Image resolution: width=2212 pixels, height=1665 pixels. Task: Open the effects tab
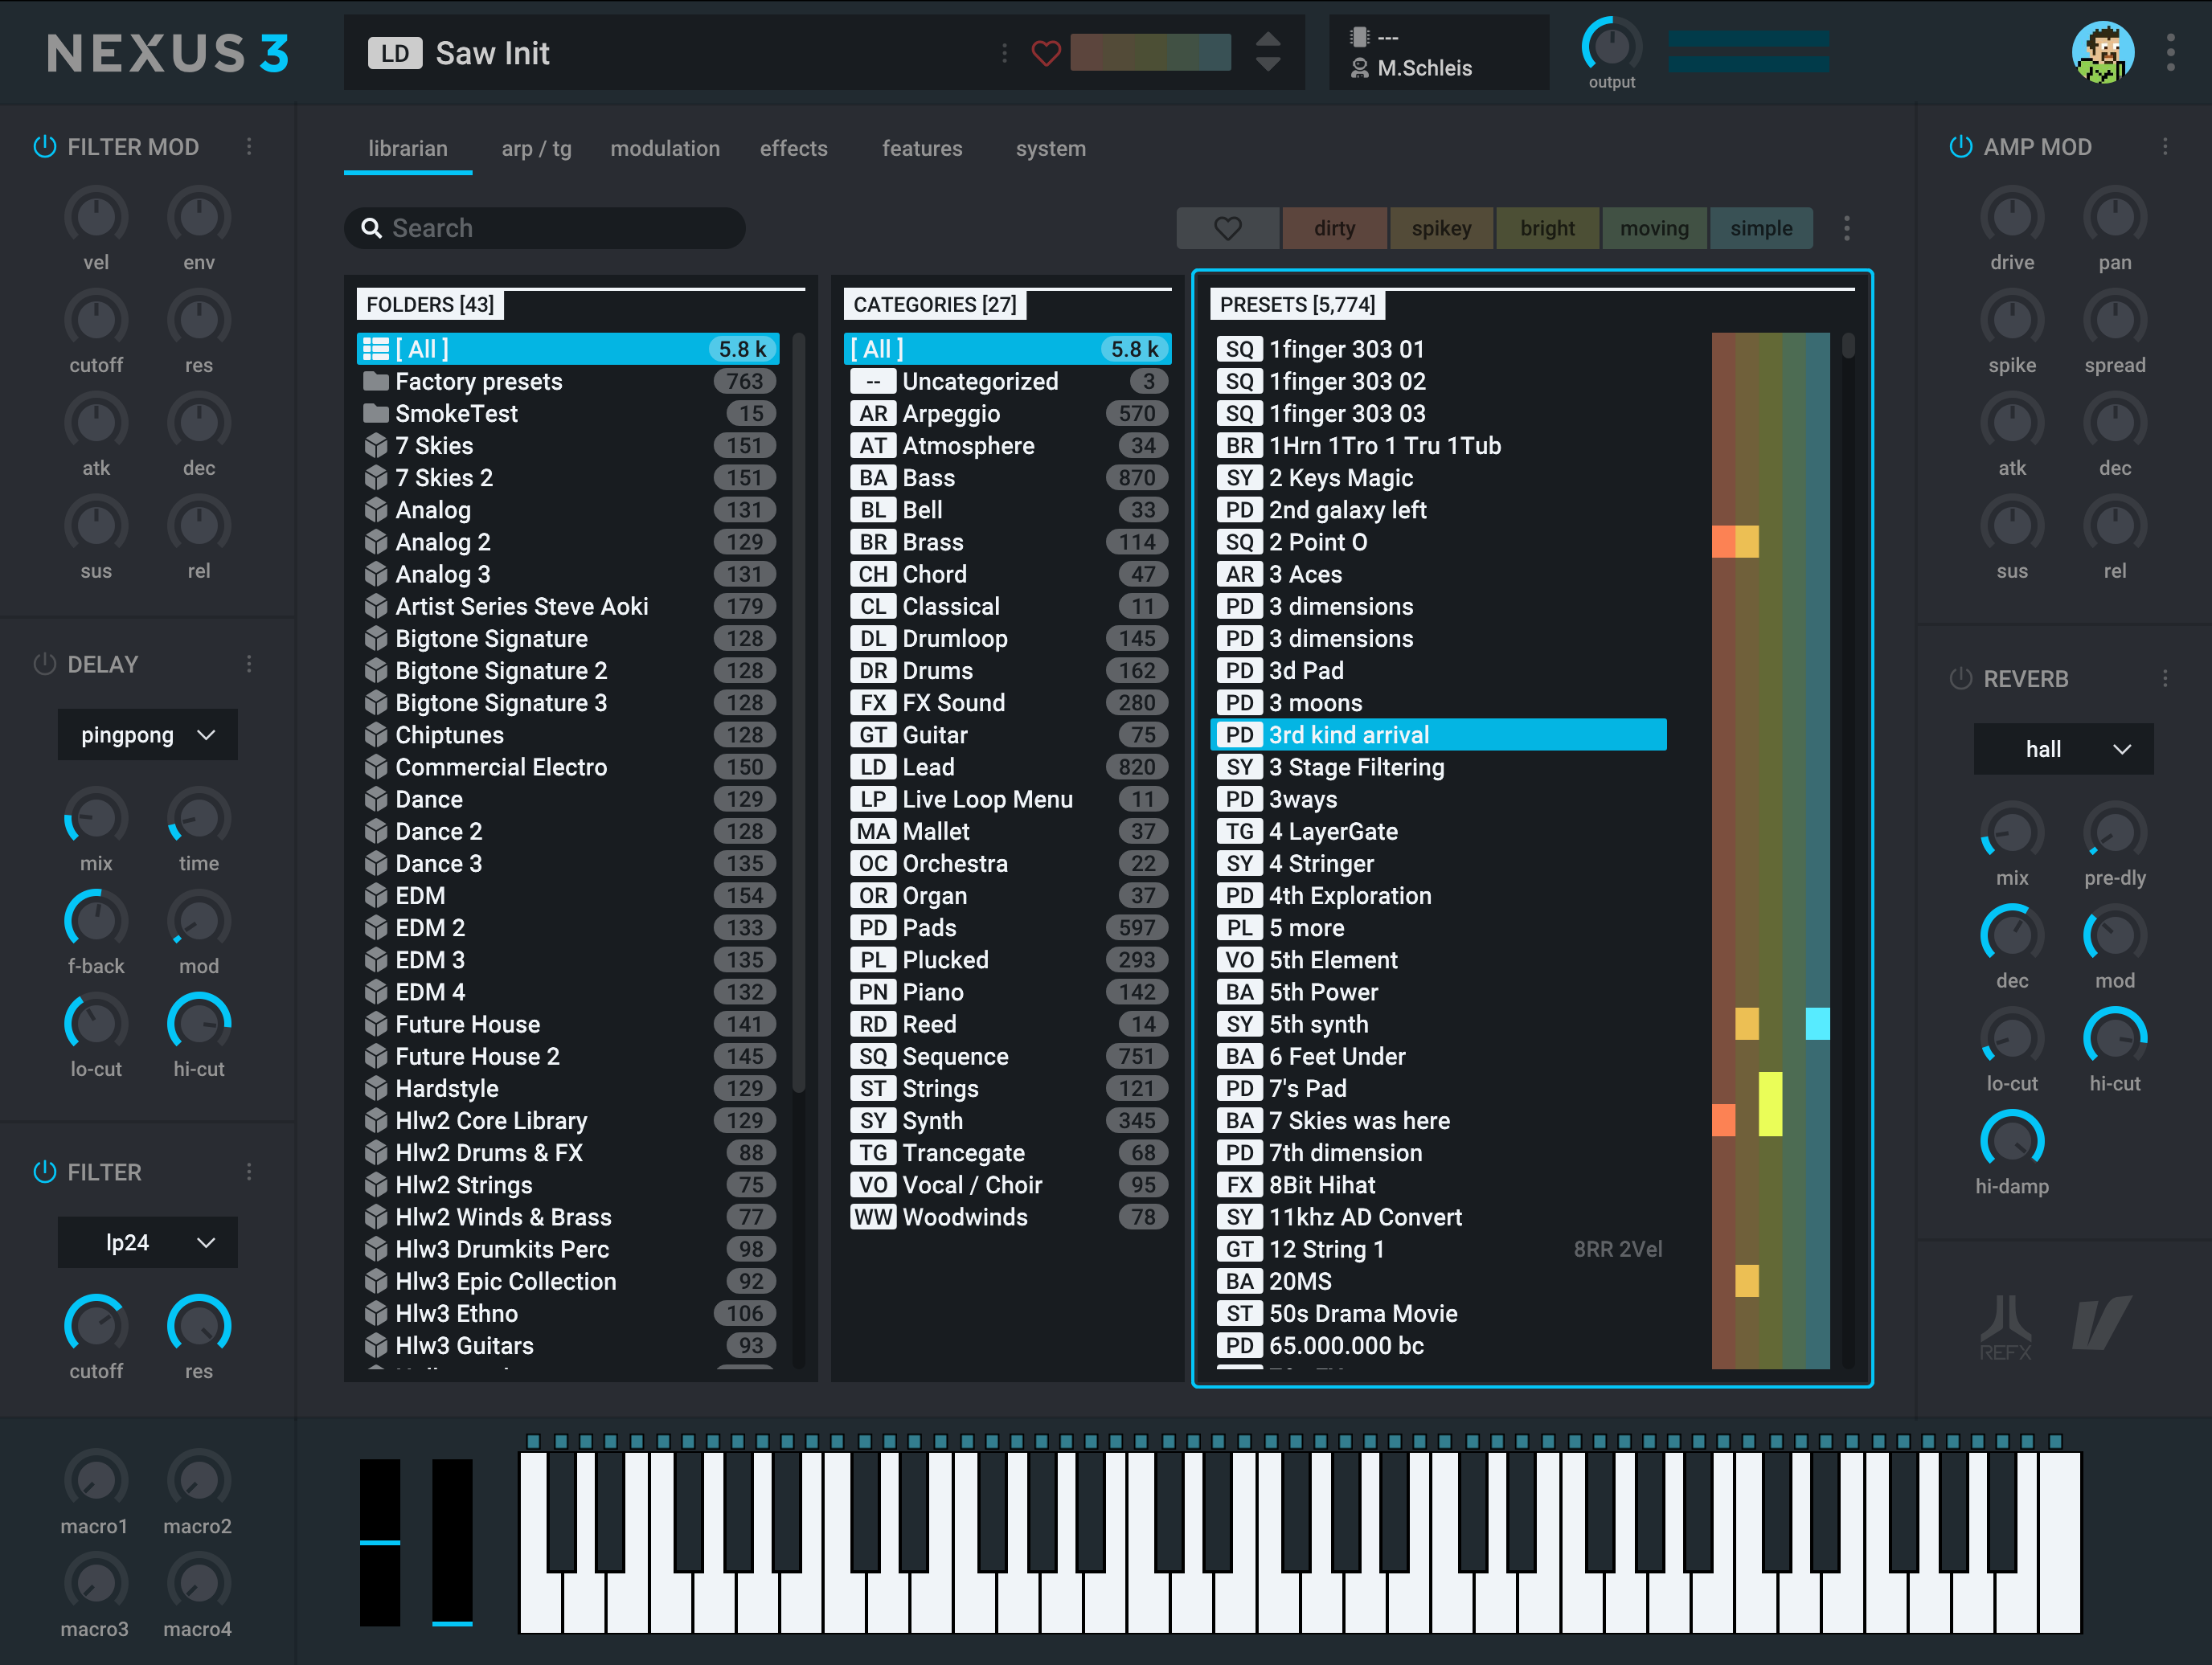(793, 148)
